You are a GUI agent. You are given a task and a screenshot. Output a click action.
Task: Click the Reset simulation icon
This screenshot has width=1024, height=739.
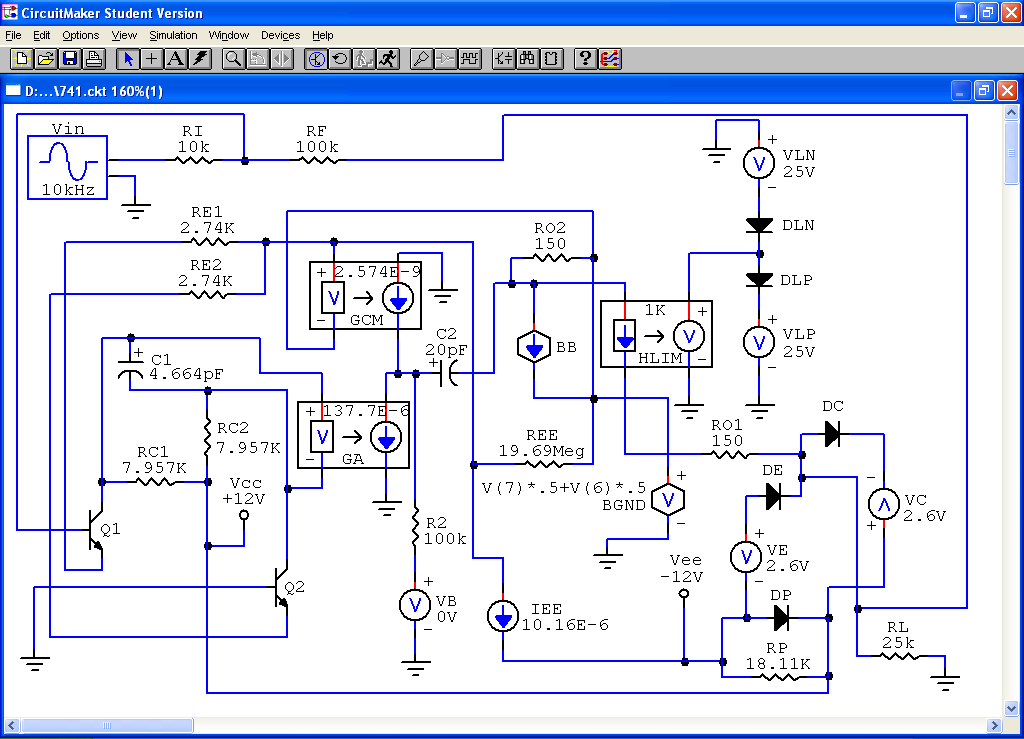coord(340,59)
